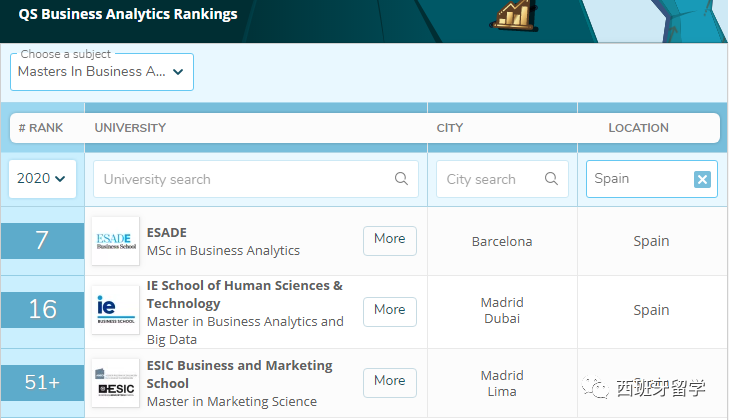Click the City search input field

[x=490, y=179]
